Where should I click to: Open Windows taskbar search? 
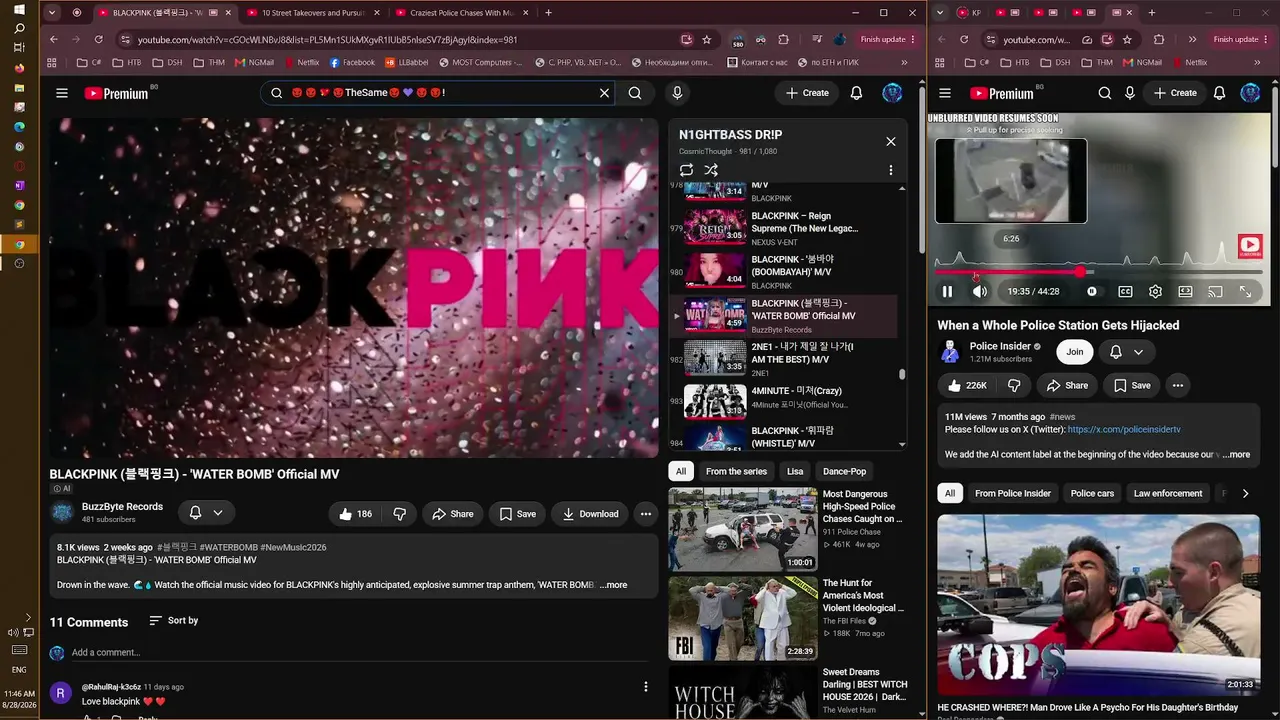tap(19, 29)
